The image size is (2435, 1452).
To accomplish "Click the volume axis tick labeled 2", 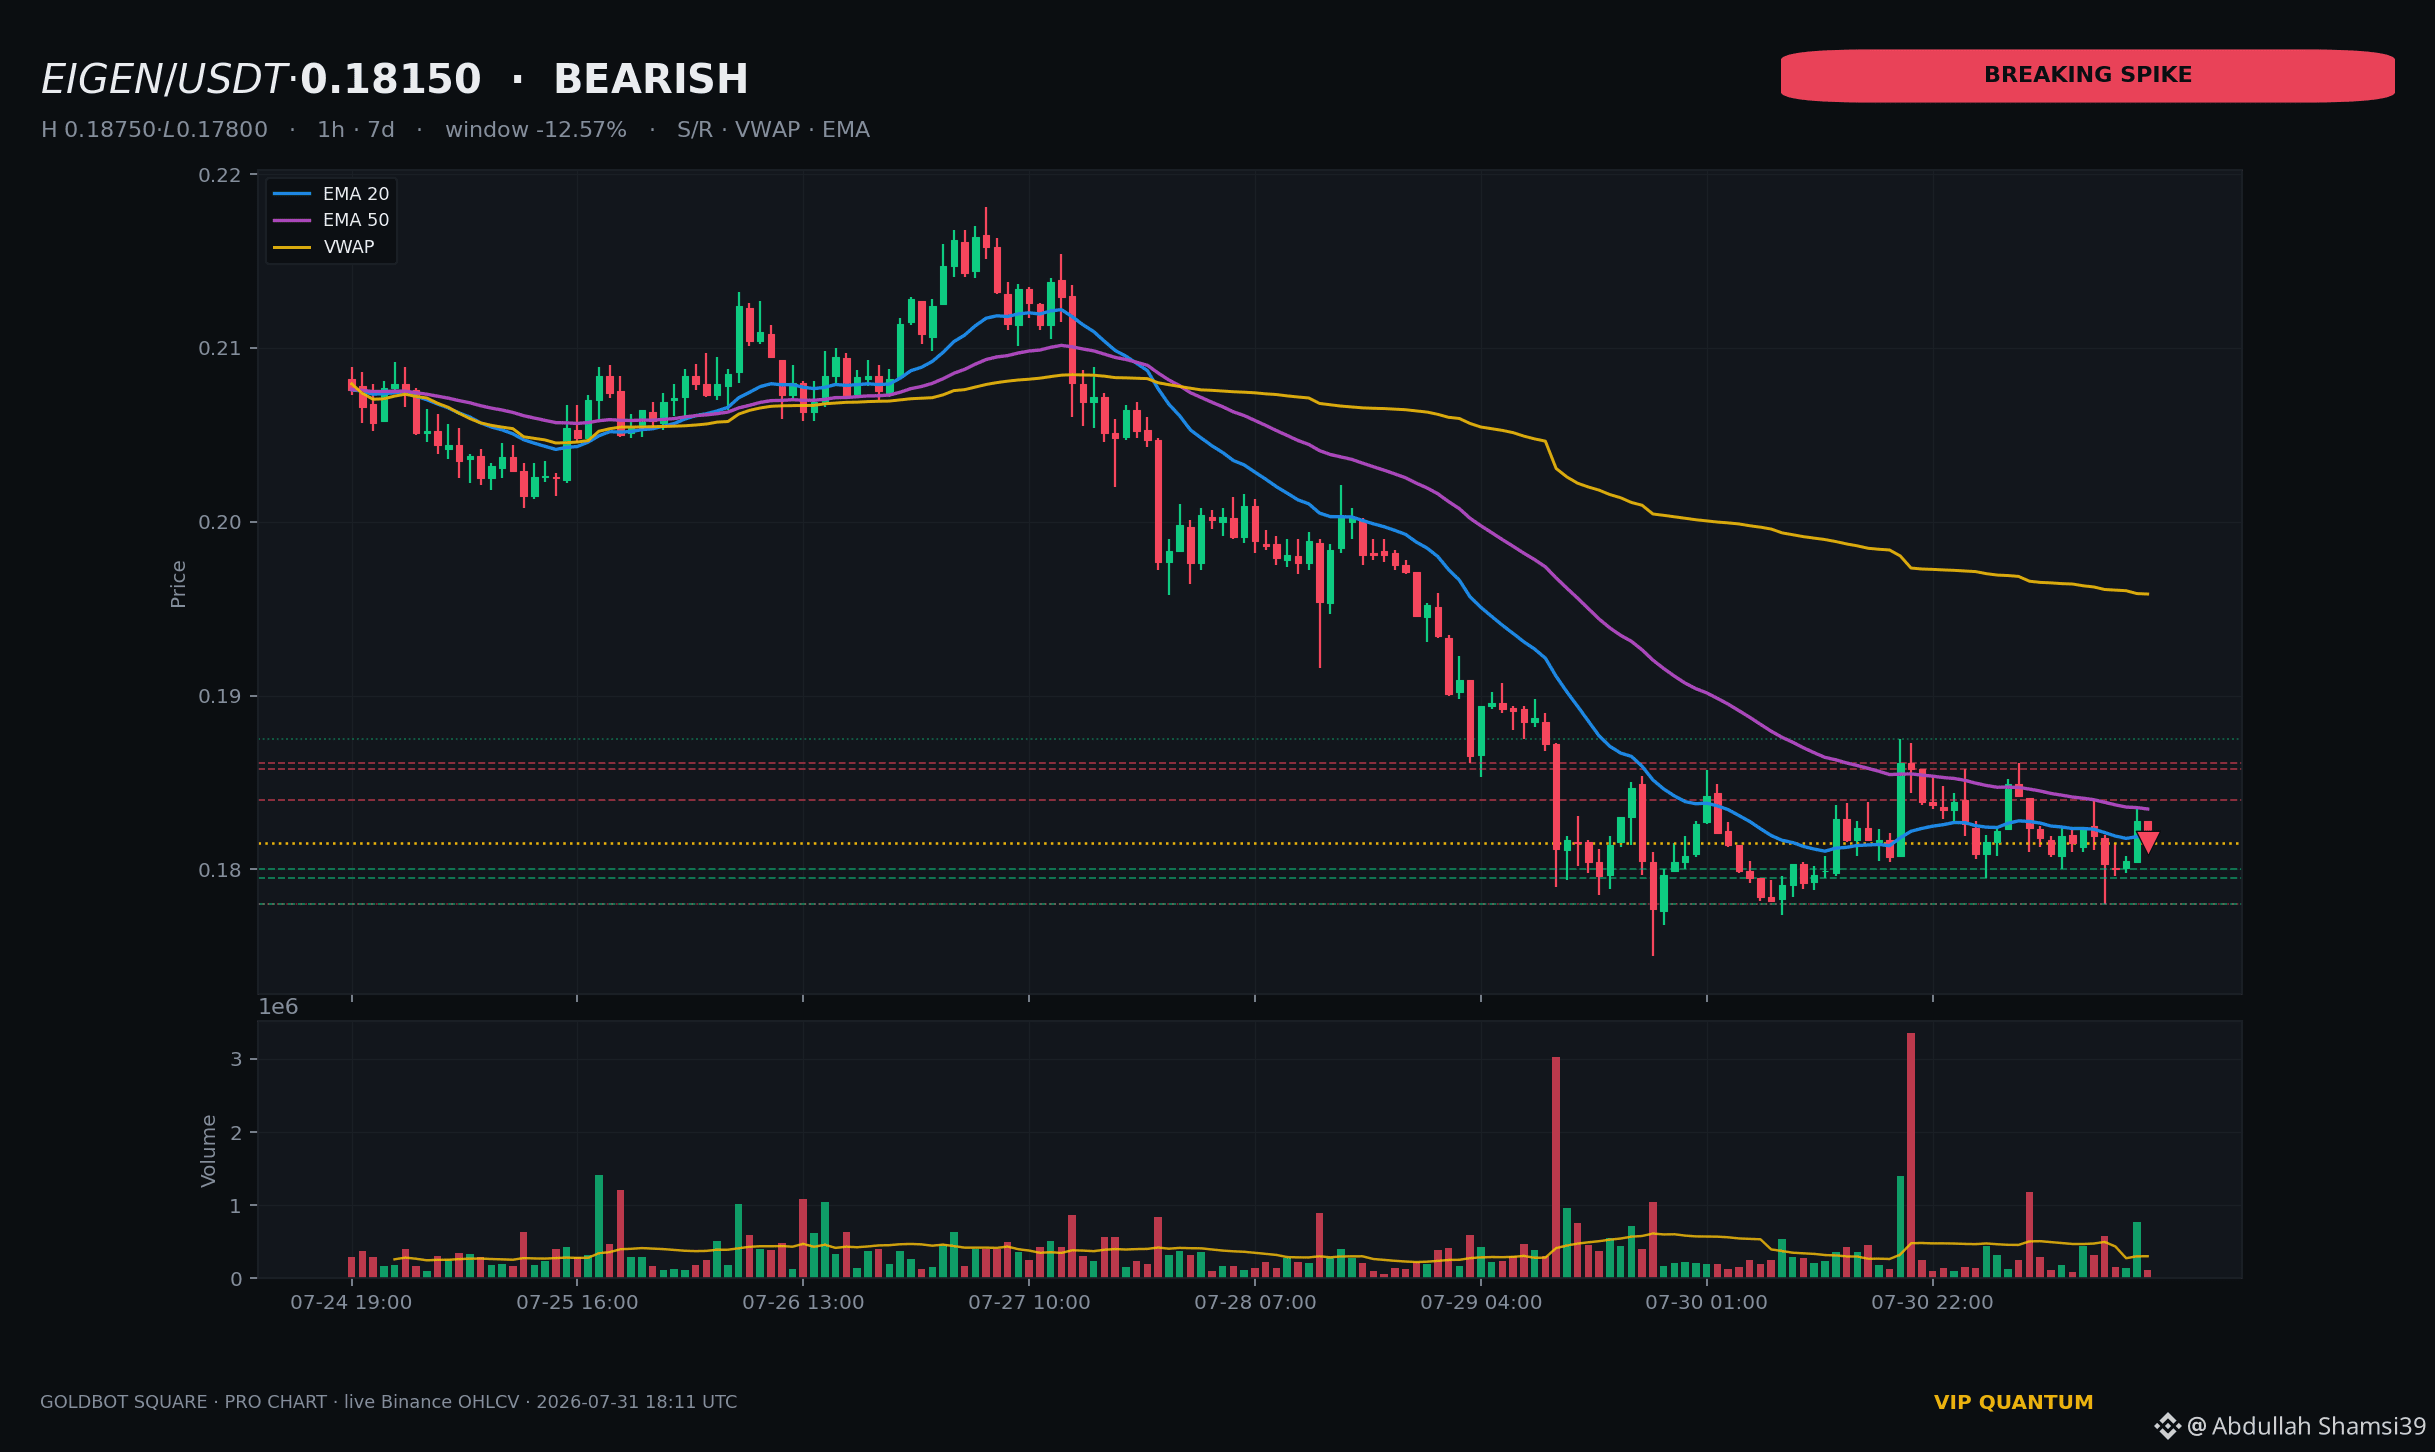I will click(x=236, y=1133).
